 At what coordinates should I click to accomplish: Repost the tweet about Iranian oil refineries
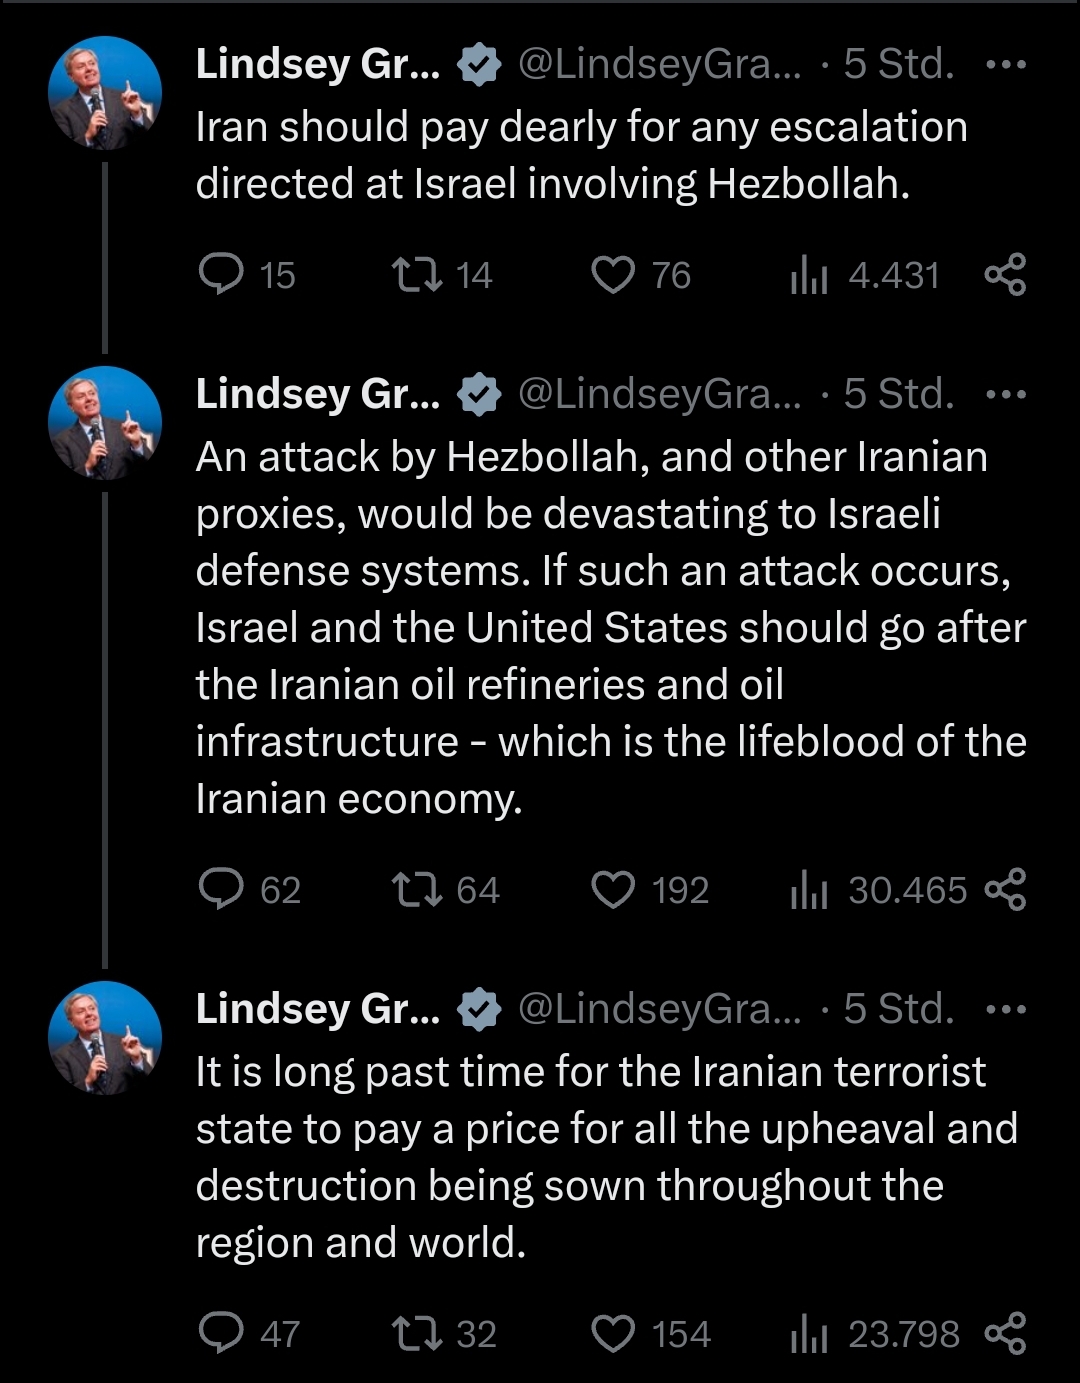[x=417, y=889]
